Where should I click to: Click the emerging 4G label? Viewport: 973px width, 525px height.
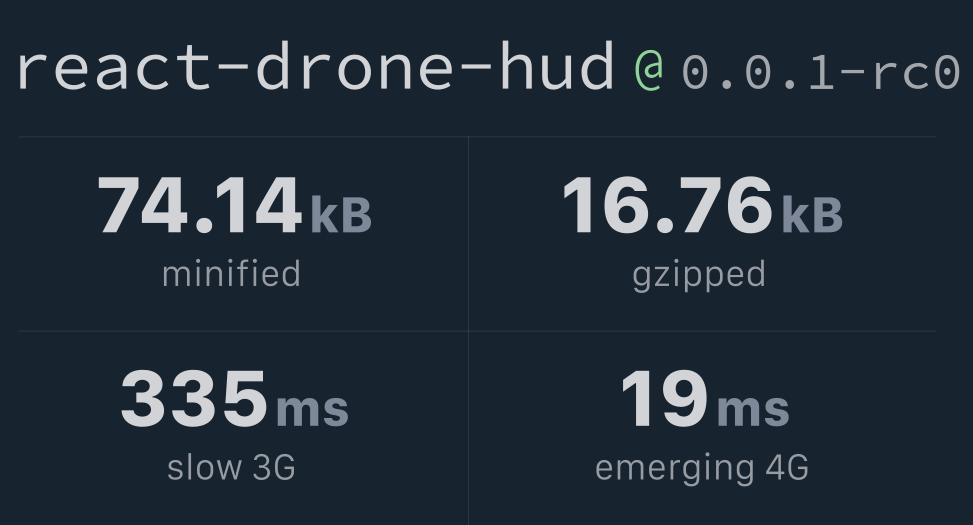[x=702, y=469]
